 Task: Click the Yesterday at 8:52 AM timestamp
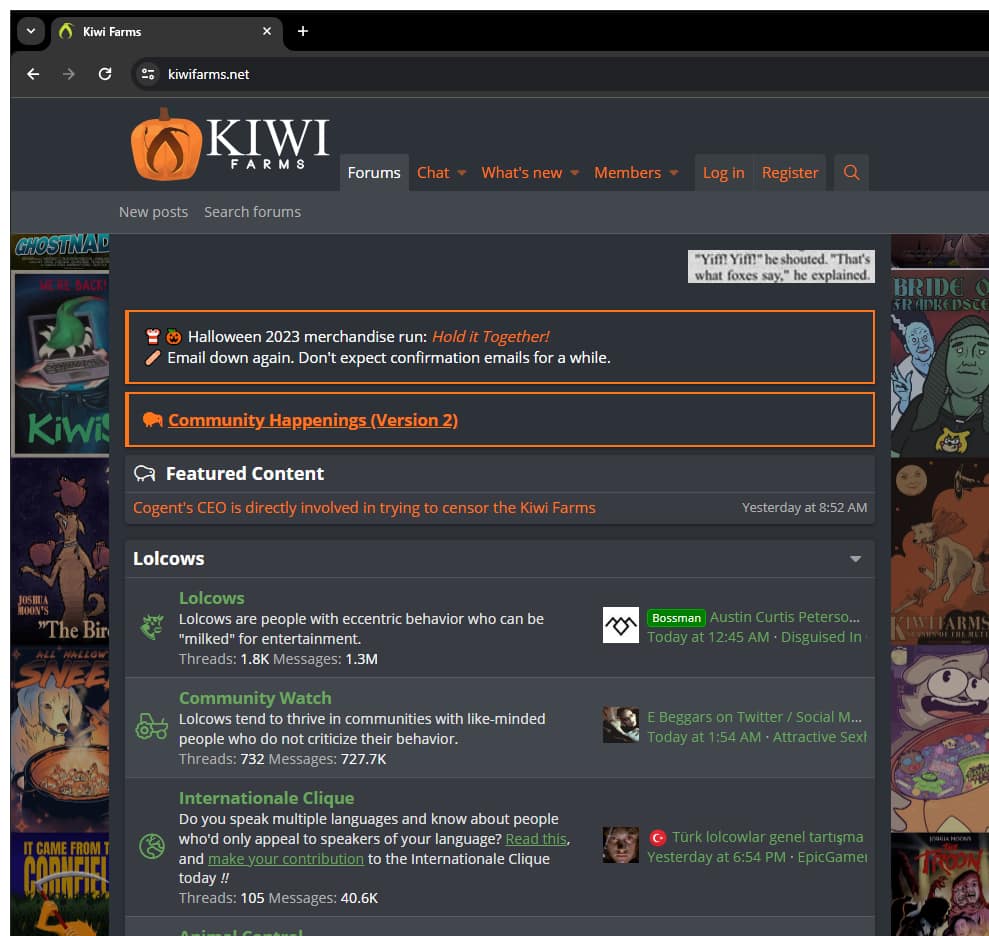coord(804,508)
